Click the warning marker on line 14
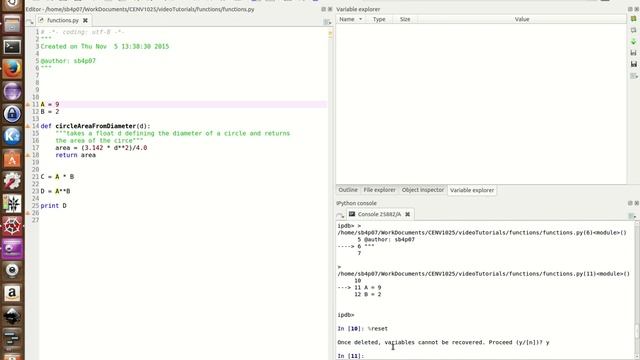640x360 pixels. coord(28,126)
